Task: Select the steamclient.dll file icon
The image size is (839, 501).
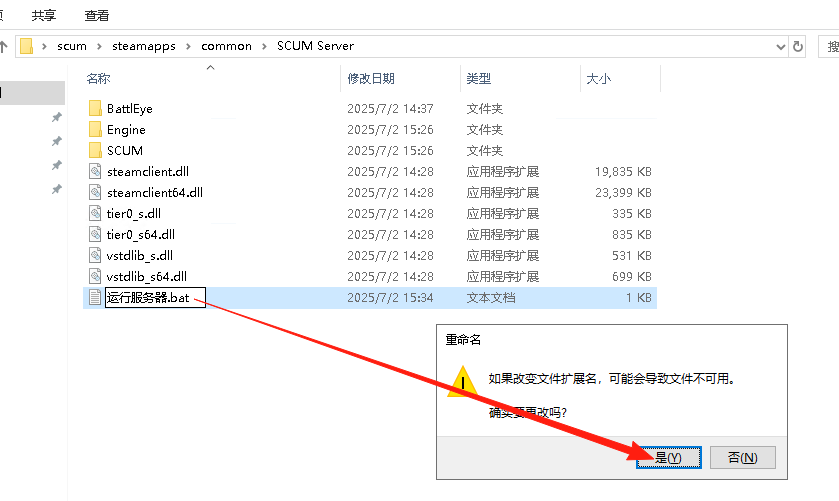Action: 95,171
